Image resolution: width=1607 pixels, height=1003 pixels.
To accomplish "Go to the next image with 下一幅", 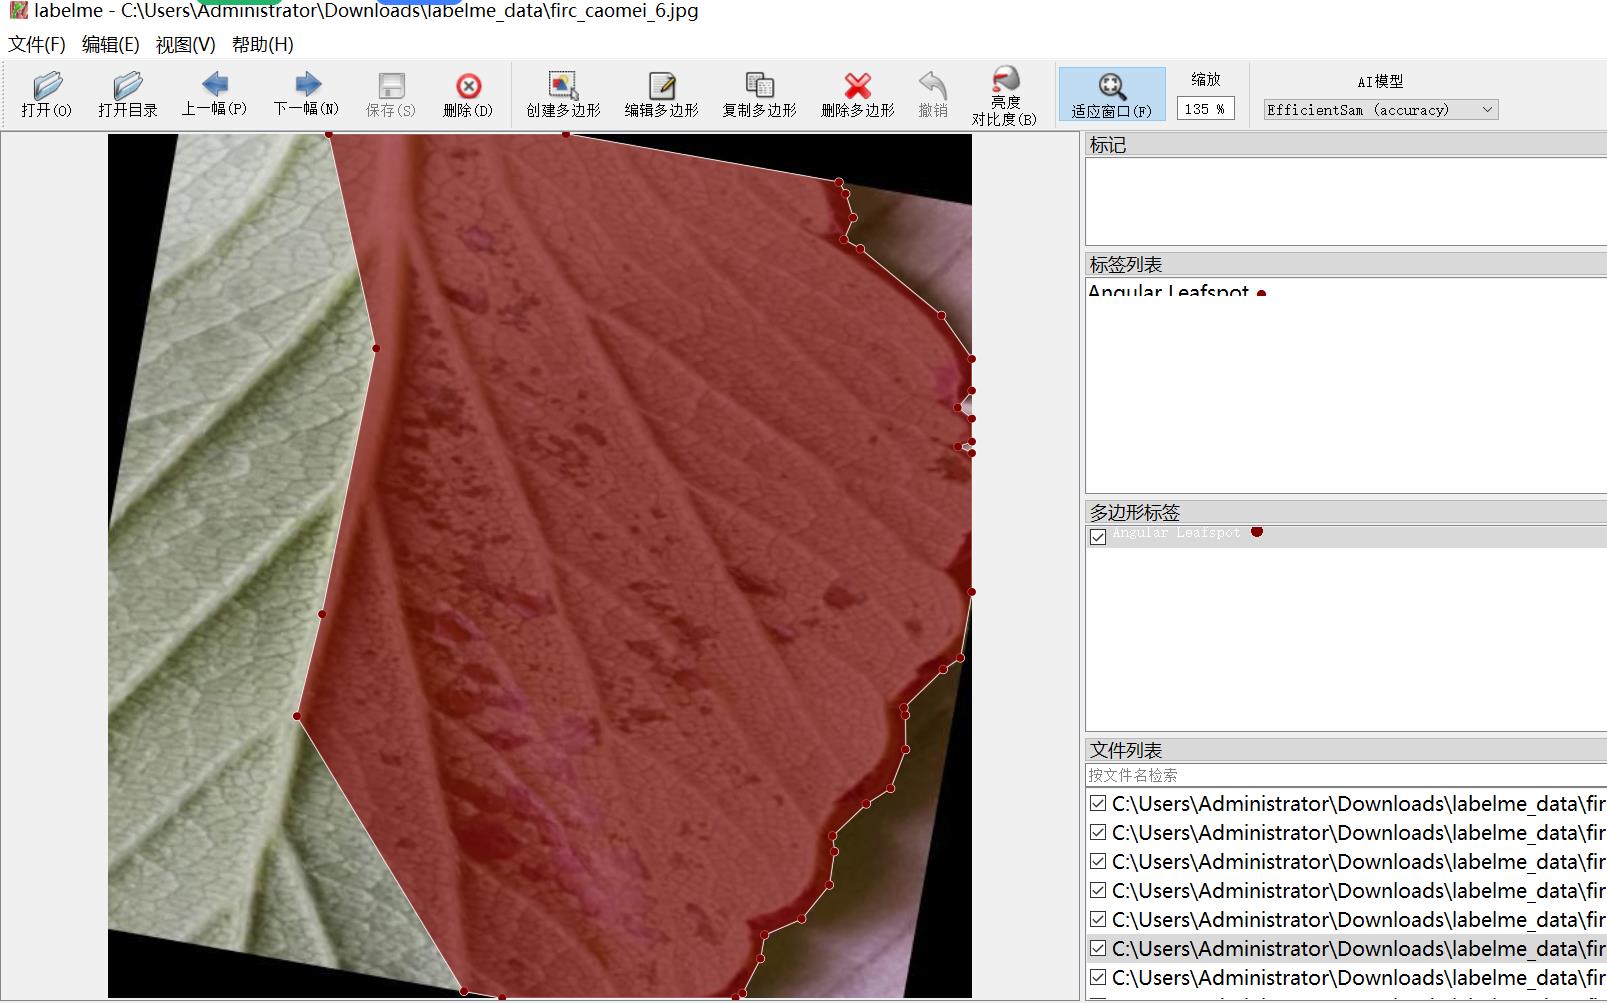I will pyautogui.click(x=306, y=95).
